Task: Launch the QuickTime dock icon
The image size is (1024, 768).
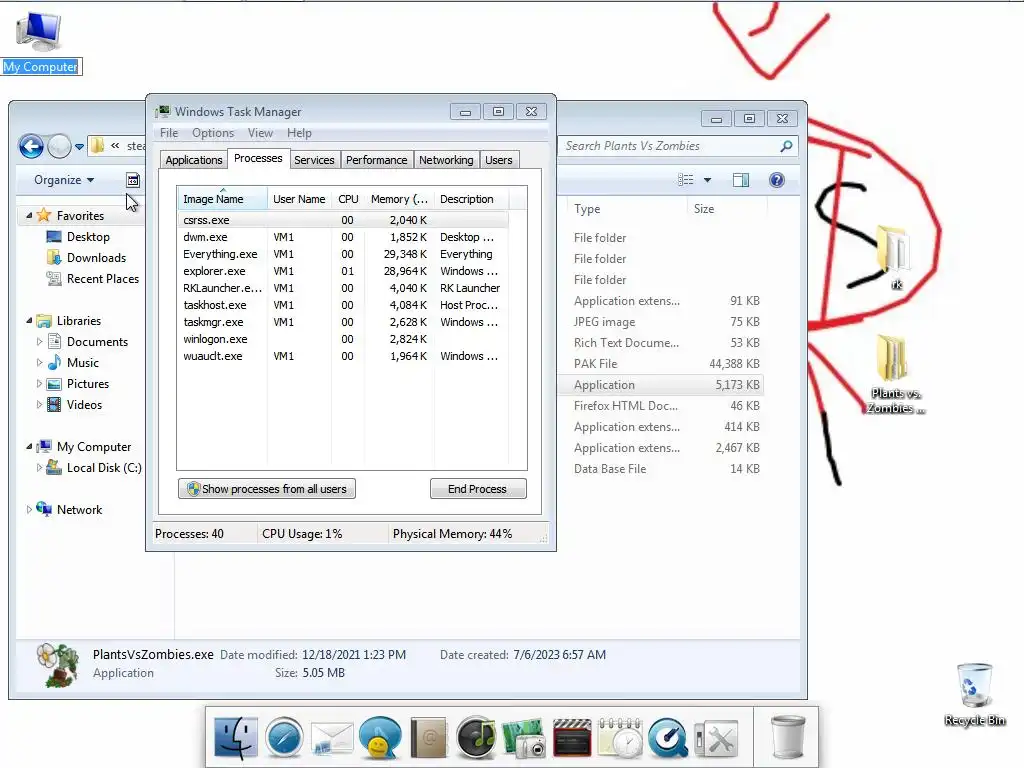Action: click(667, 739)
